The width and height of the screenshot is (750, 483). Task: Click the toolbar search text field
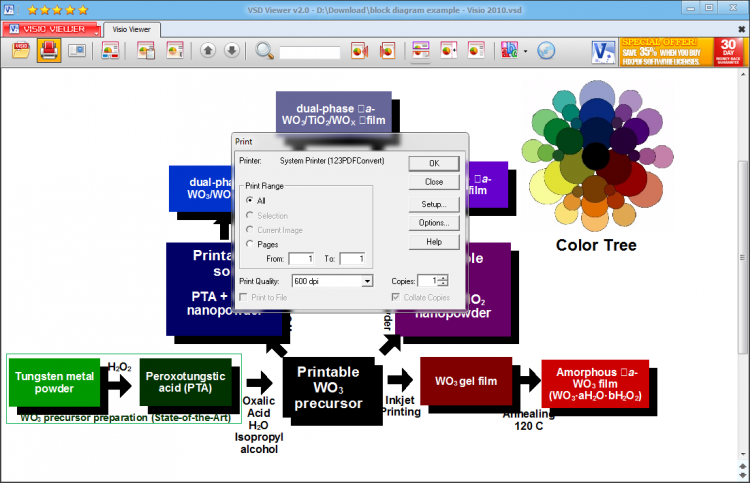click(310, 52)
